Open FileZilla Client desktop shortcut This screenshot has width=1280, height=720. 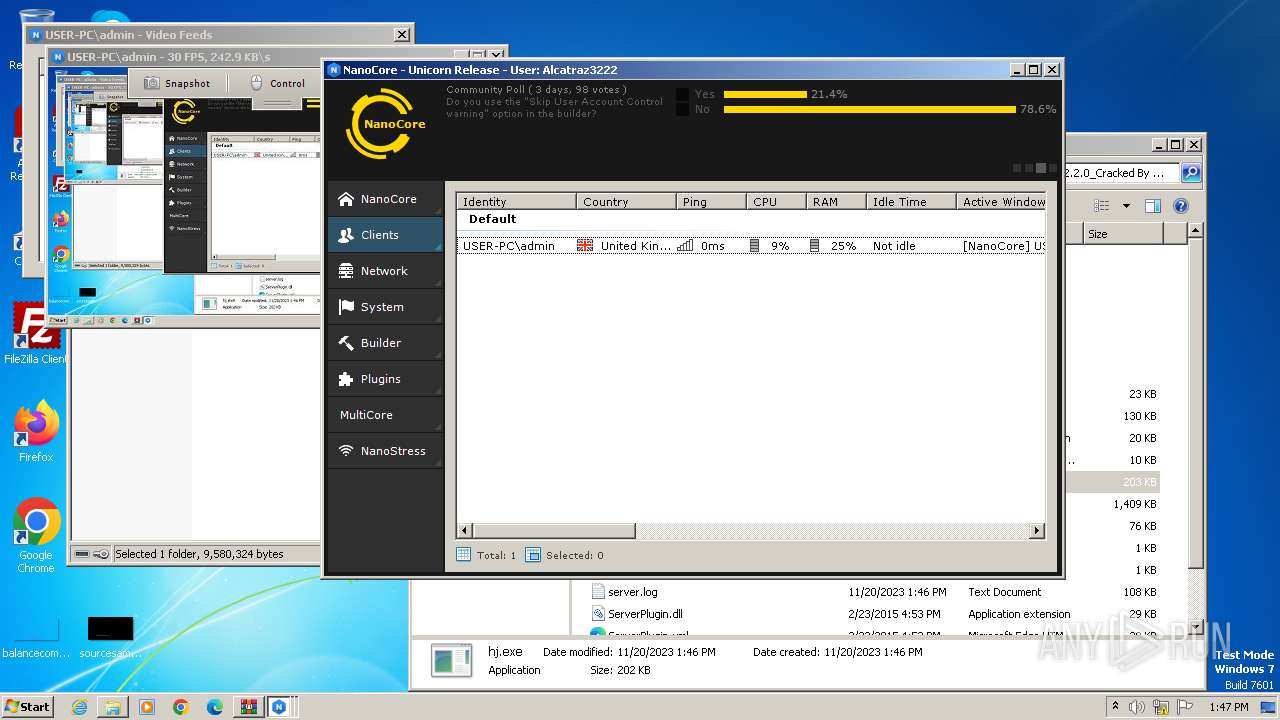click(35, 333)
